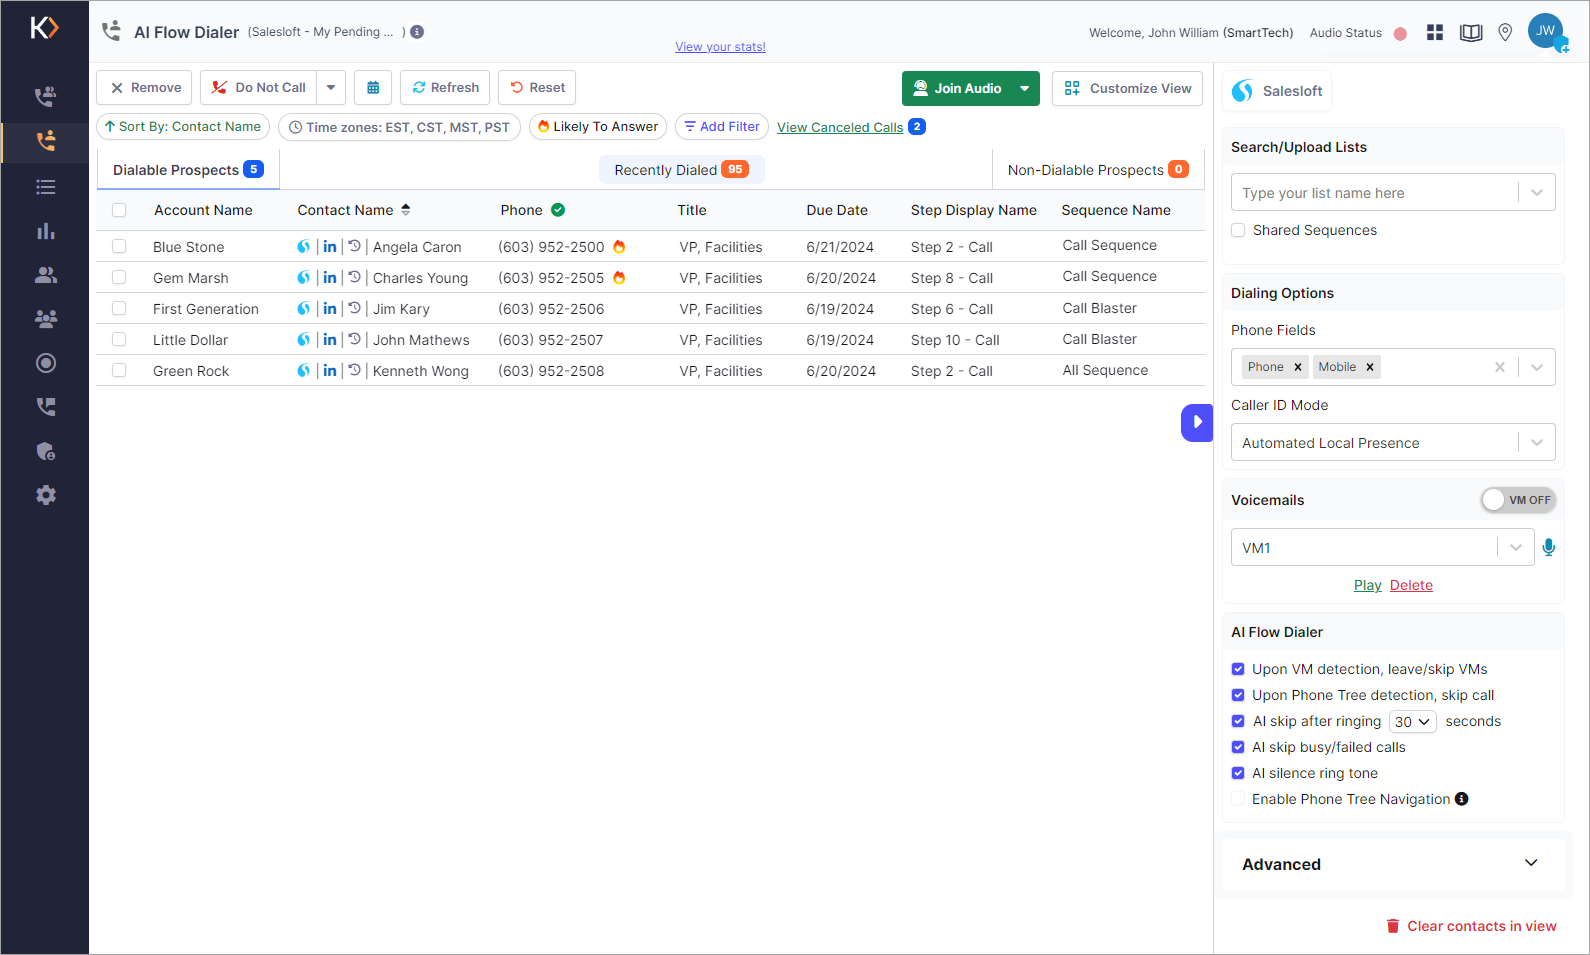Open the Automated Local Presence dropdown
The image size is (1590, 955).
[x=1393, y=442]
